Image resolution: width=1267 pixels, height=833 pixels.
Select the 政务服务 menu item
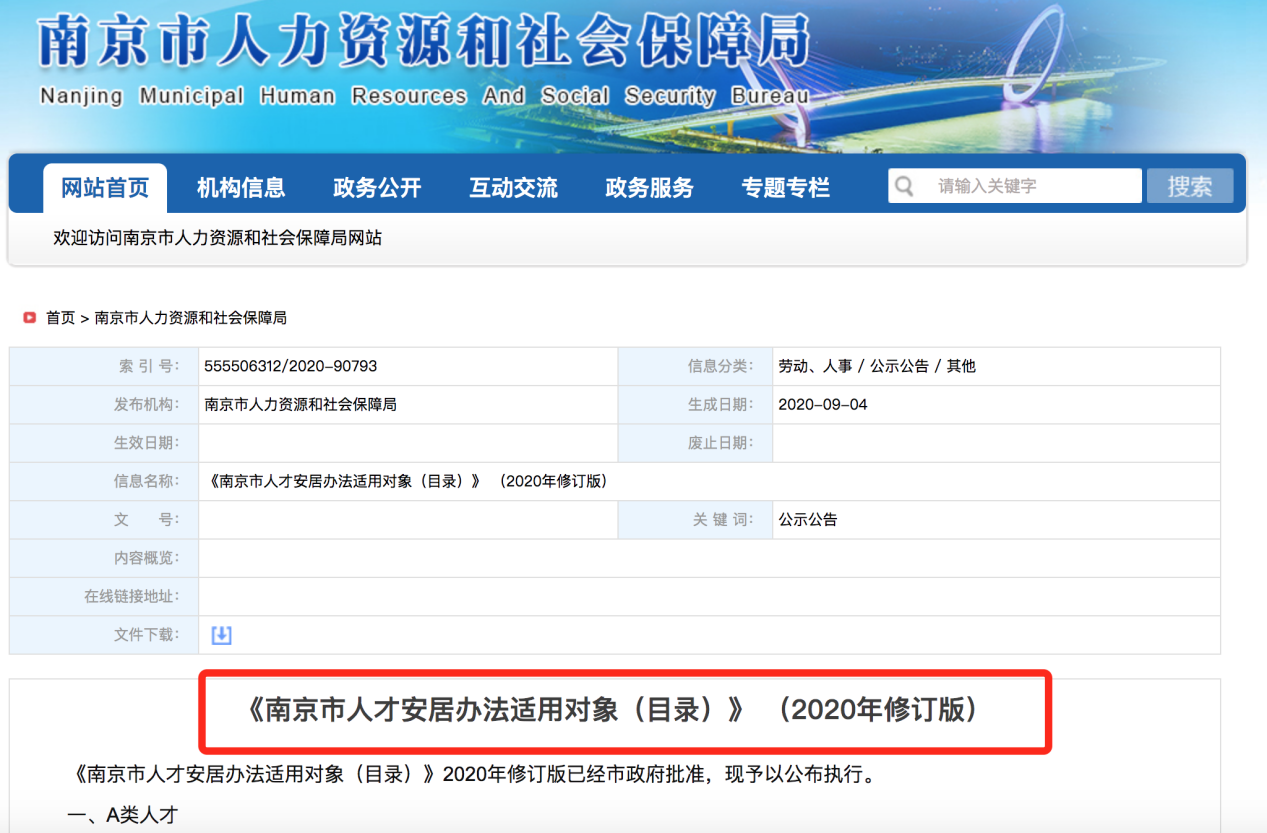pyautogui.click(x=649, y=186)
